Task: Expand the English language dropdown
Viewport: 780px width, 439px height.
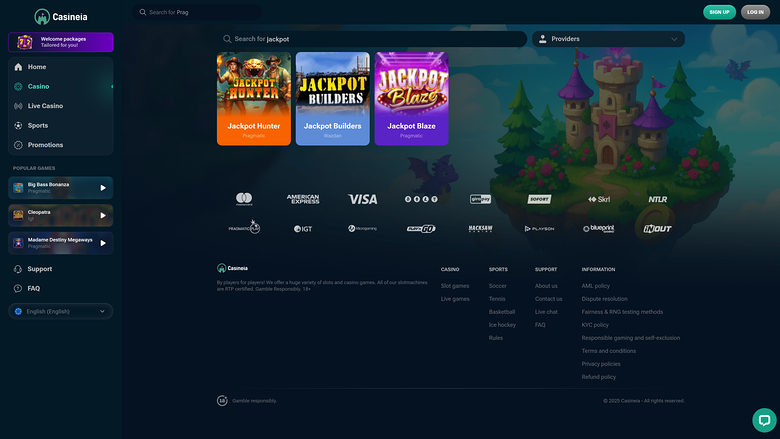Action: 61,311
